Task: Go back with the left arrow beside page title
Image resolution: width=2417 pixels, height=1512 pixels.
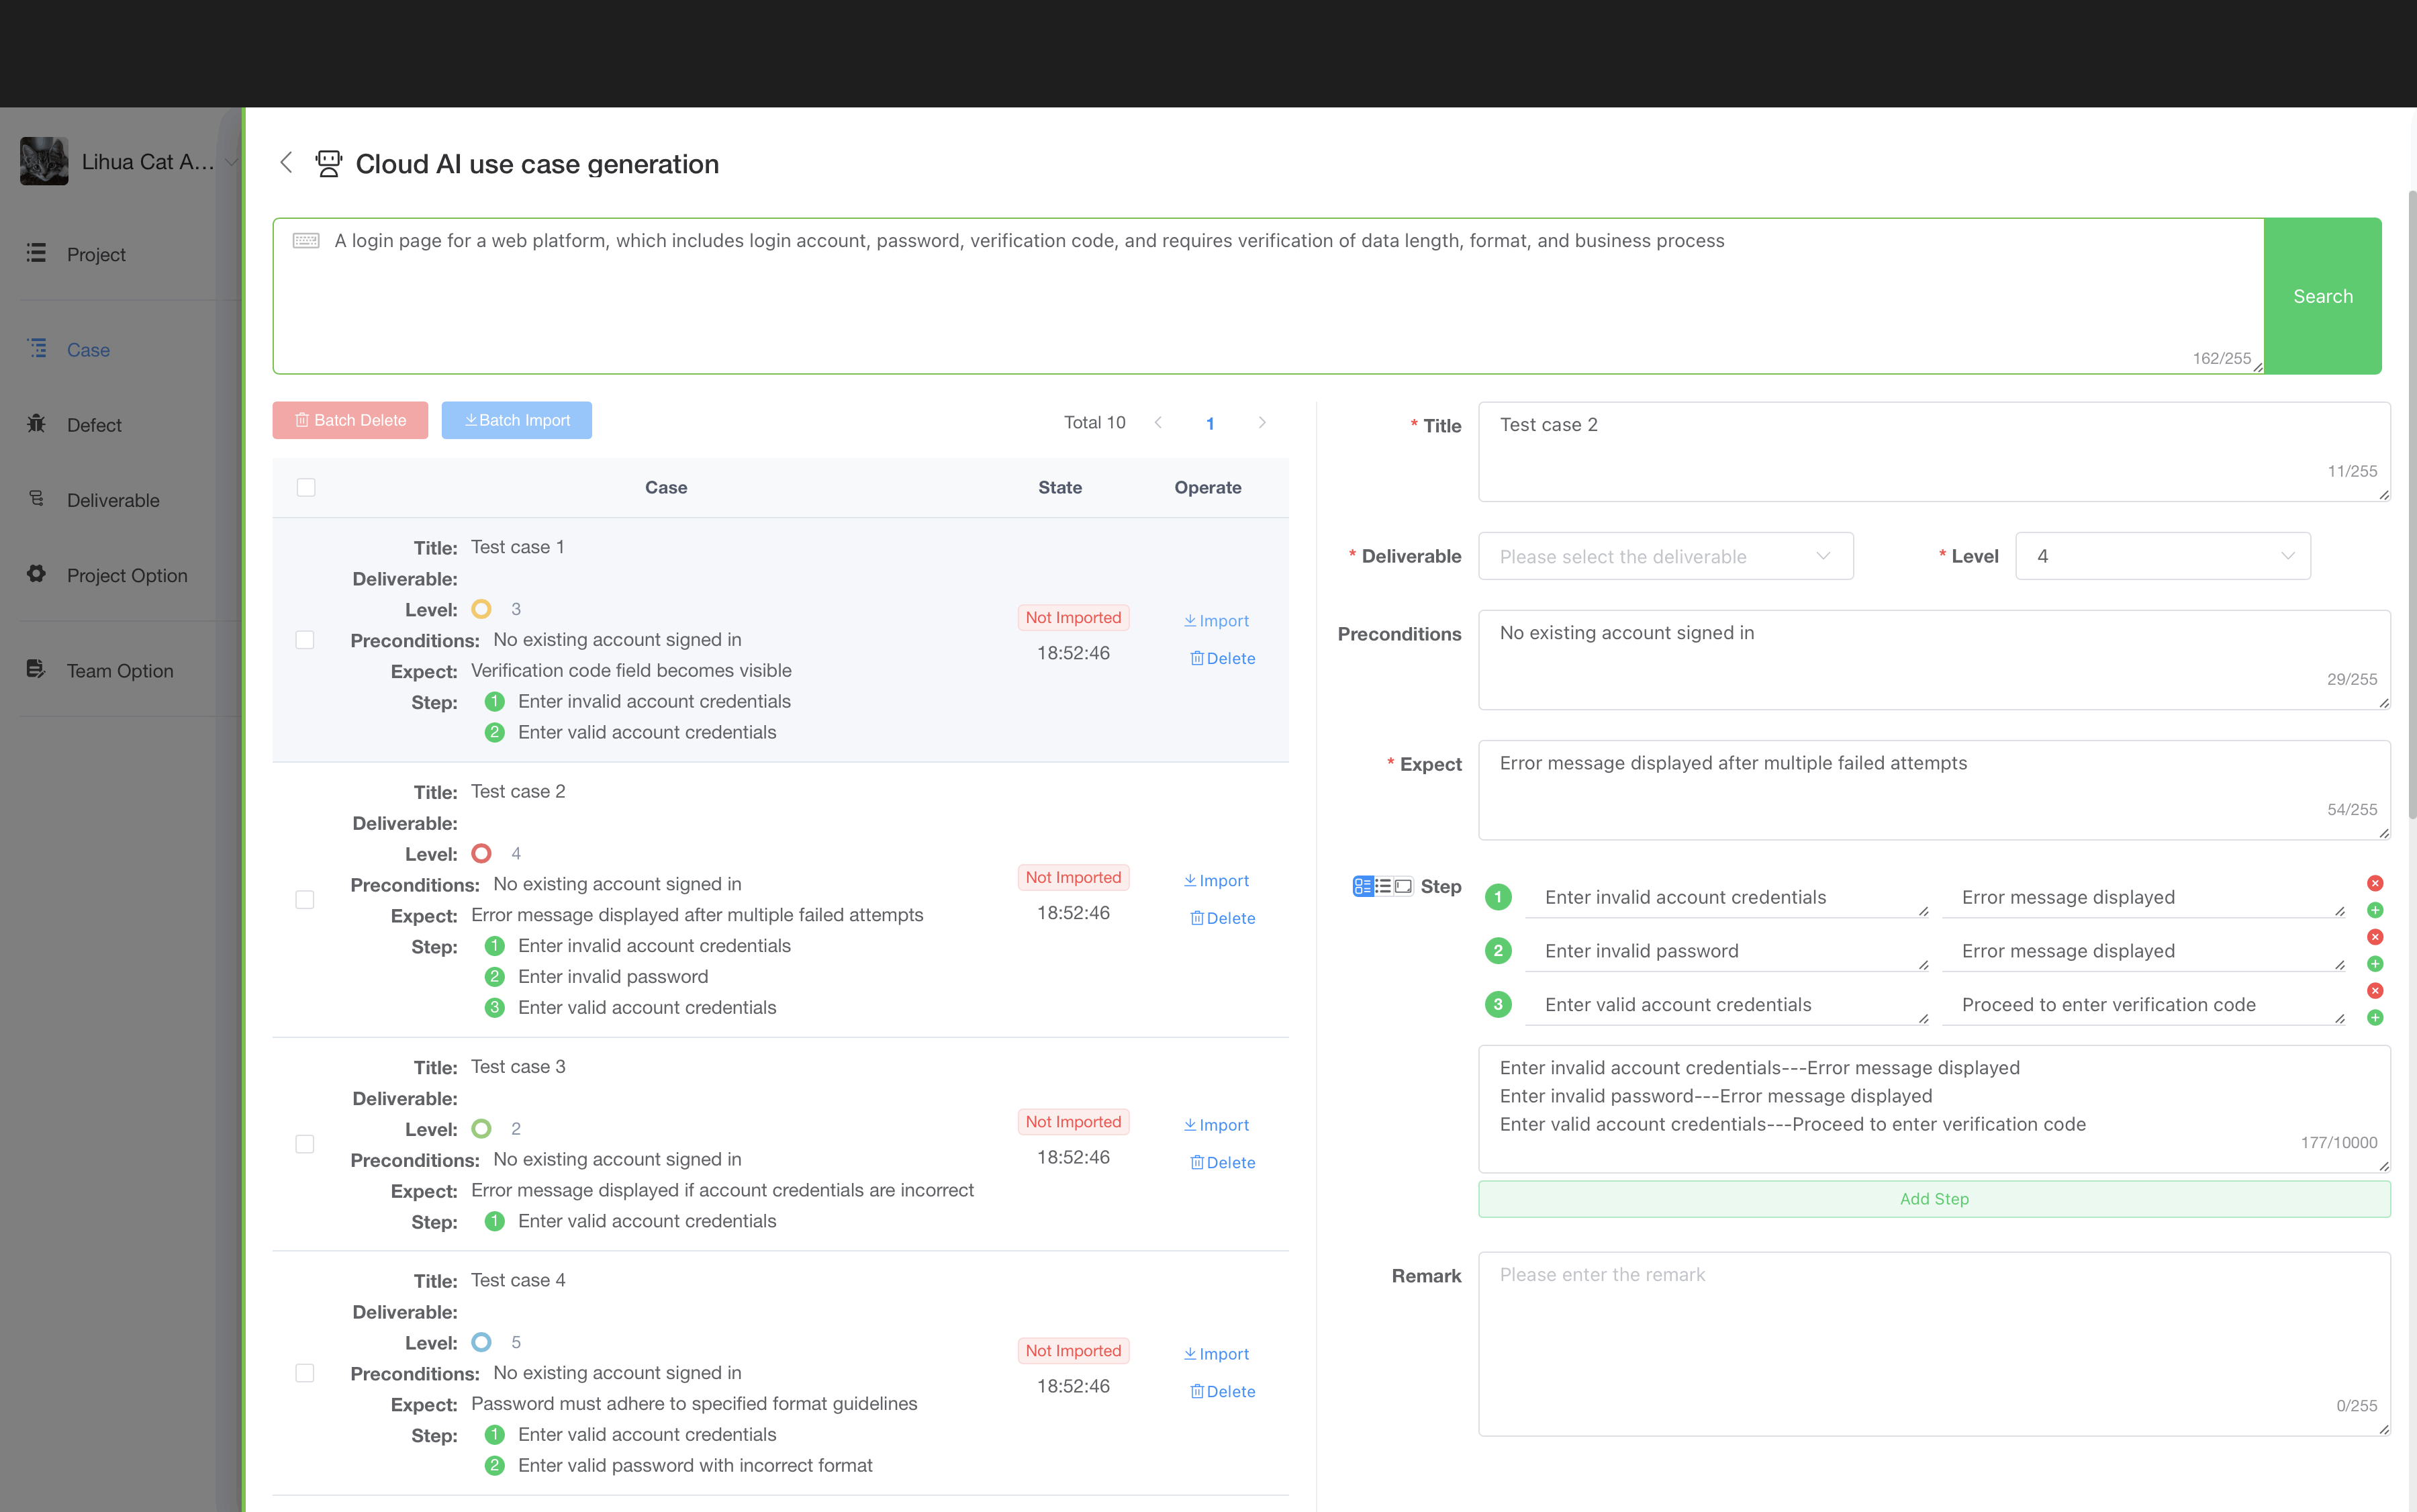Action: point(286,163)
